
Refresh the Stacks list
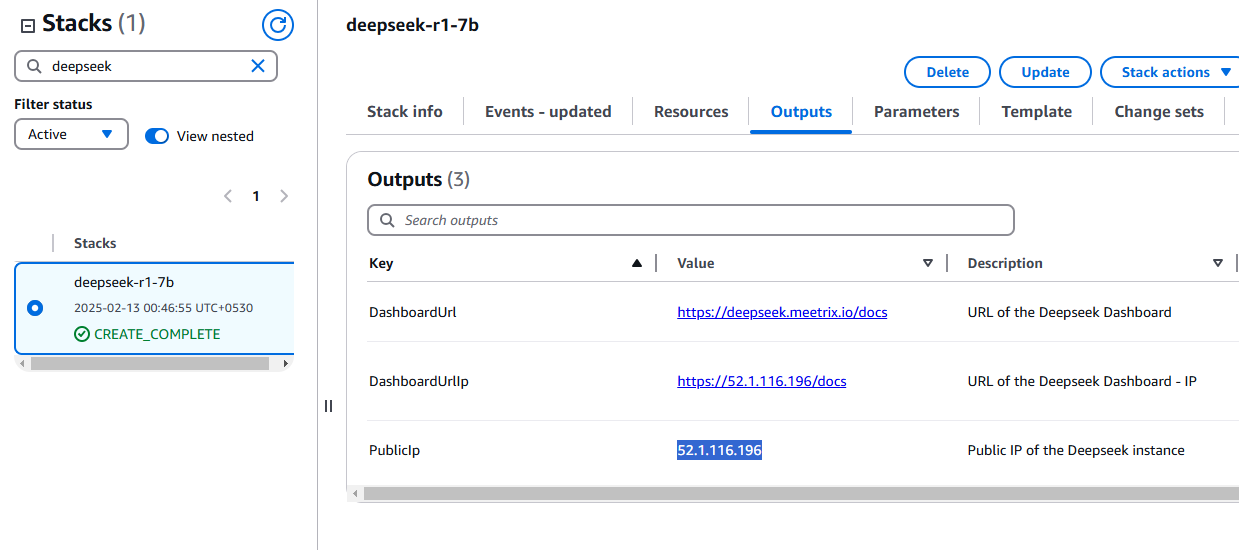click(x=277, y=25)
